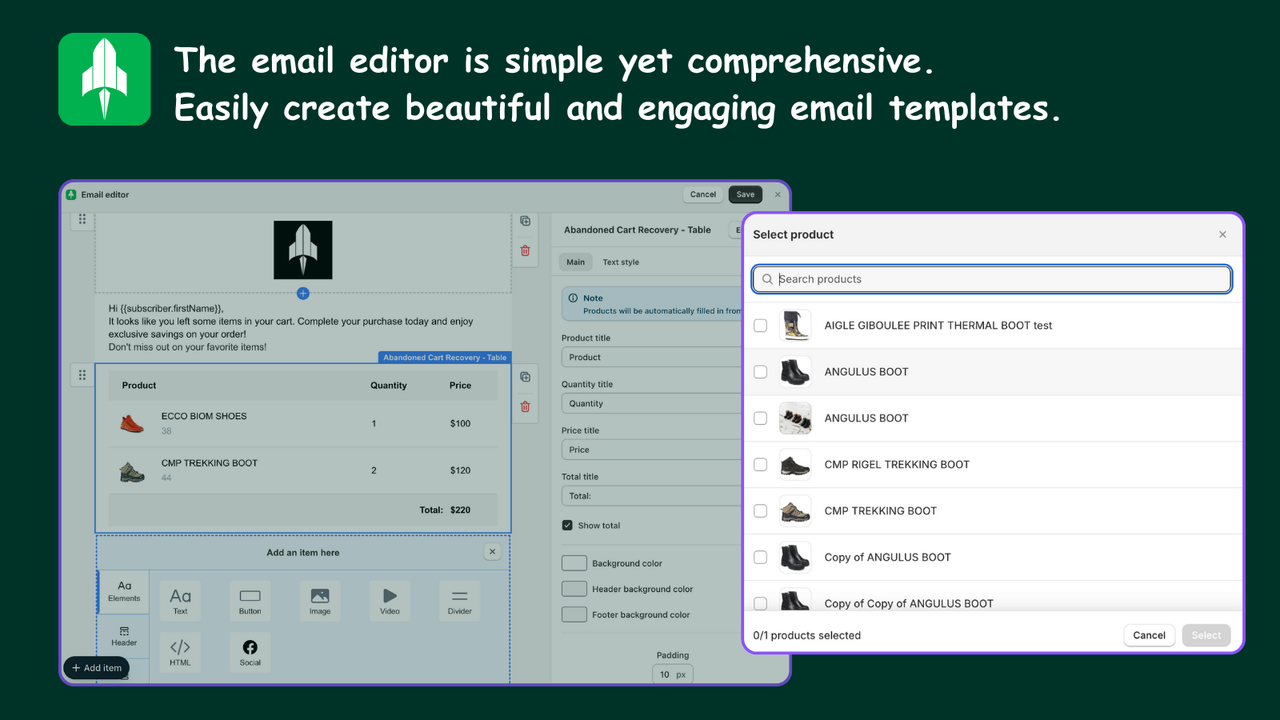Check the second ANGULUS BOOT with the white-background image
Screen dimensions: 1280x720
tap(760, 418)
